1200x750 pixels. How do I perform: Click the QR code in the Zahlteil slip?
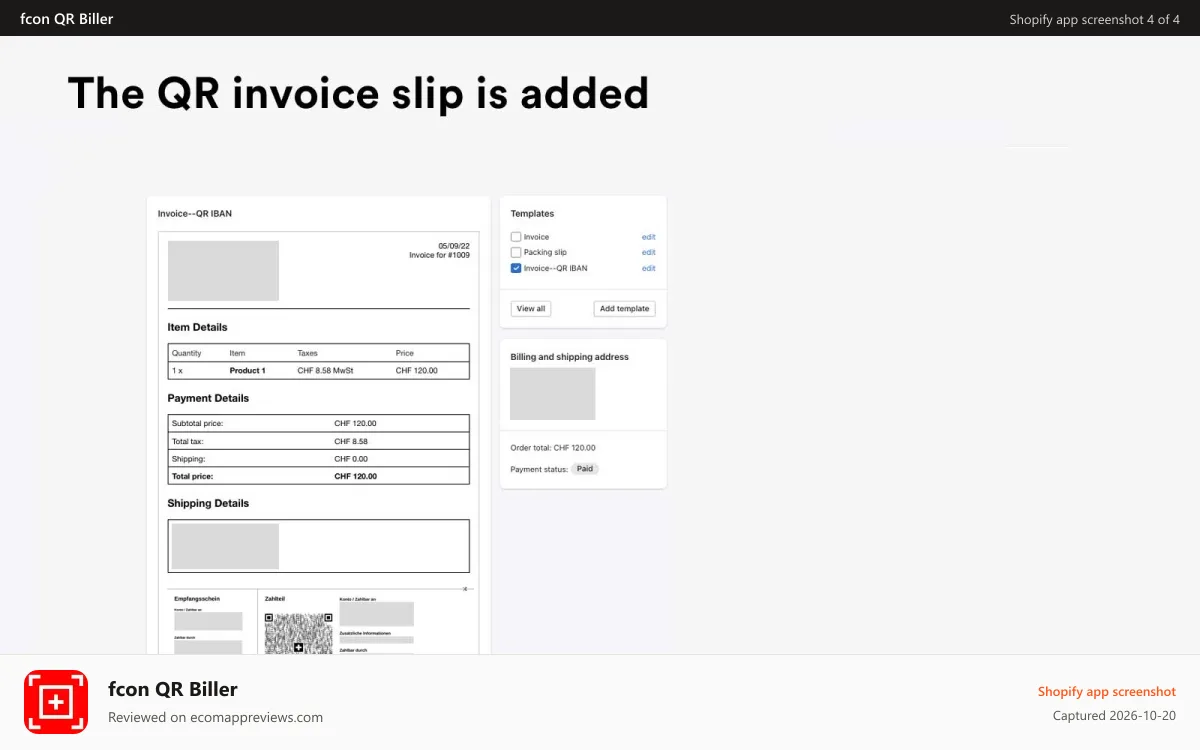[298, 634]
